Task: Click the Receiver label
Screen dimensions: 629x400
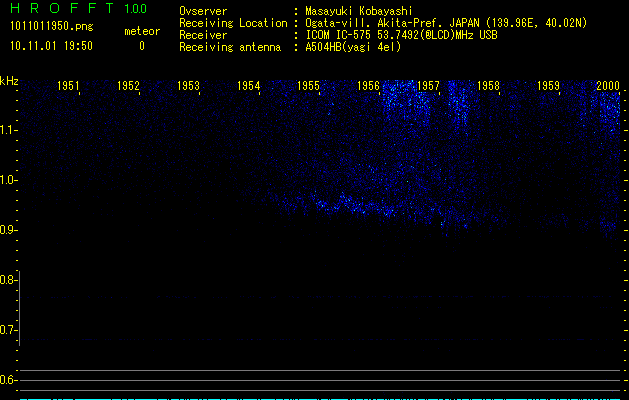Action: [x=203, y=35]
